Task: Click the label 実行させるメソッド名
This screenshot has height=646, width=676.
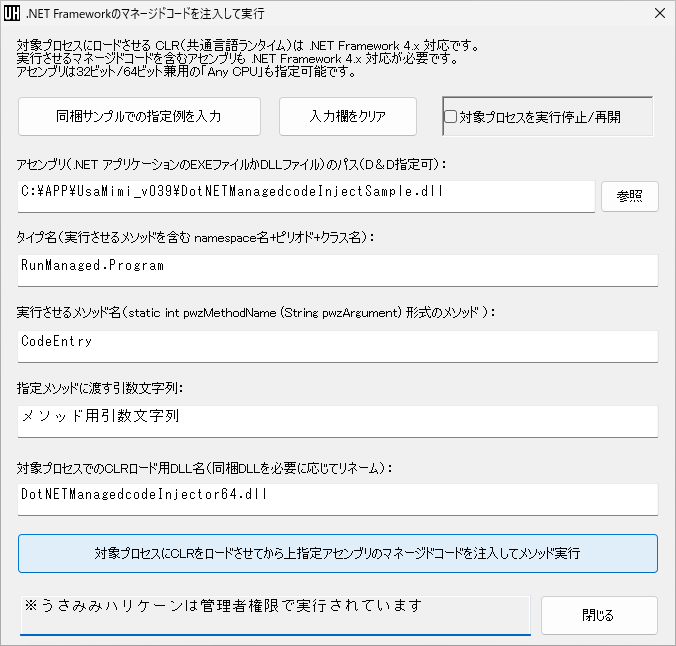Action: click(256, 312)
